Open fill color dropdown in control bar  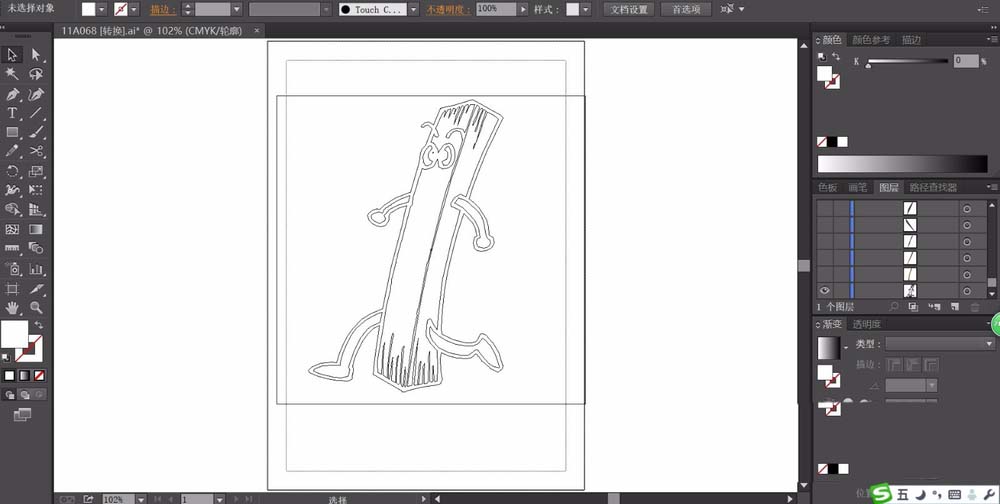101,10
